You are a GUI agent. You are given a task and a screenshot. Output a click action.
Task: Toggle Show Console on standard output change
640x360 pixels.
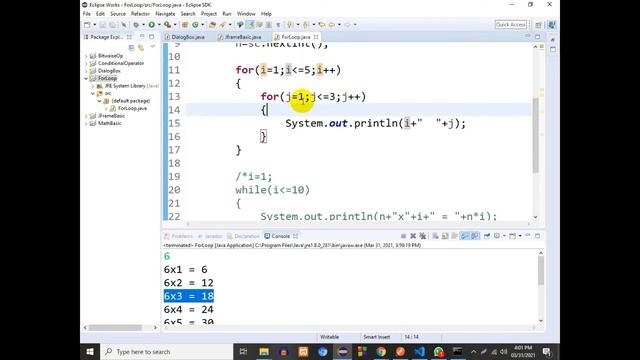465,236
